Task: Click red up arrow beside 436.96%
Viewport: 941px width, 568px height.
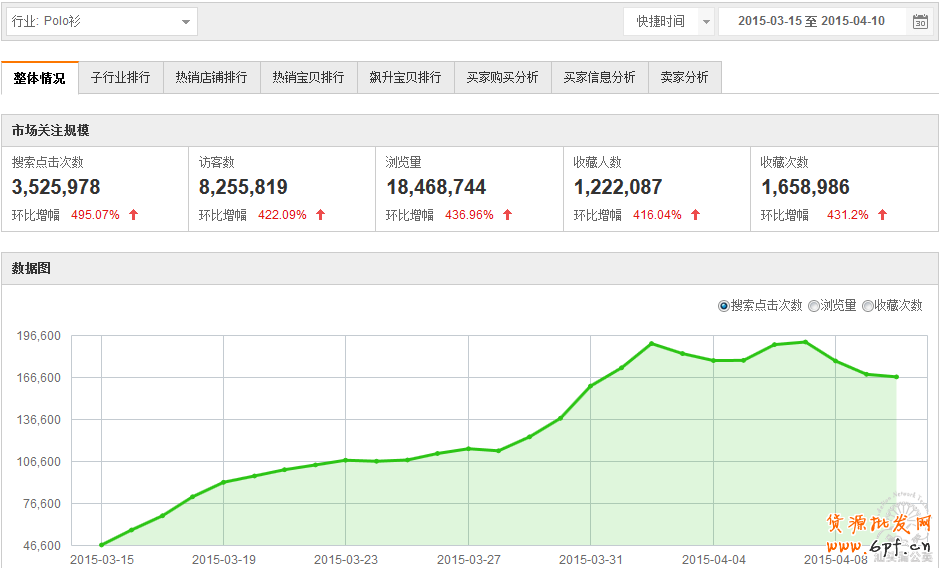Action: [x=508, y=215]
